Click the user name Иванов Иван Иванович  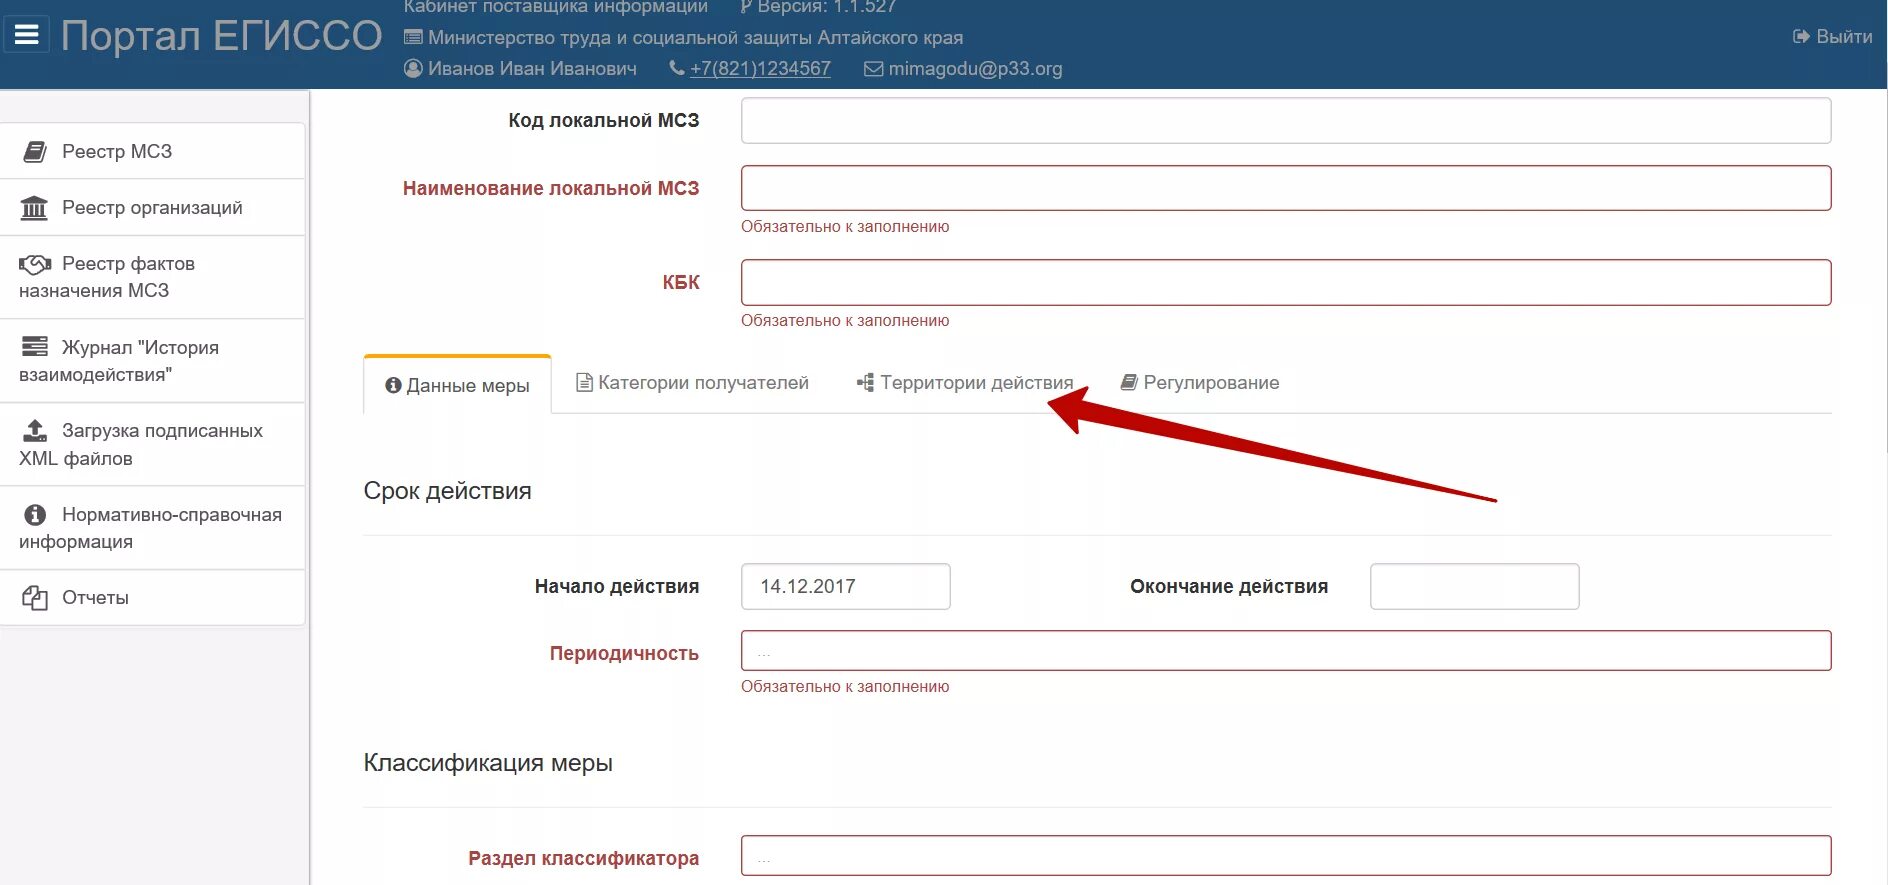pos(532,68)
